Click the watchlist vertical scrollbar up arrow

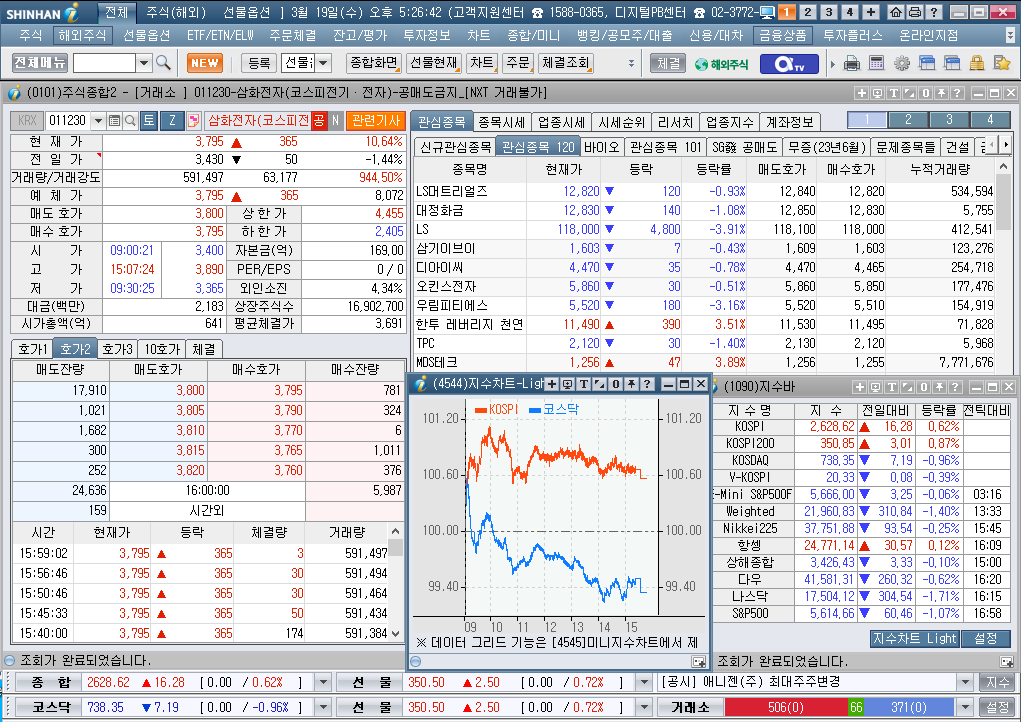1003,167
